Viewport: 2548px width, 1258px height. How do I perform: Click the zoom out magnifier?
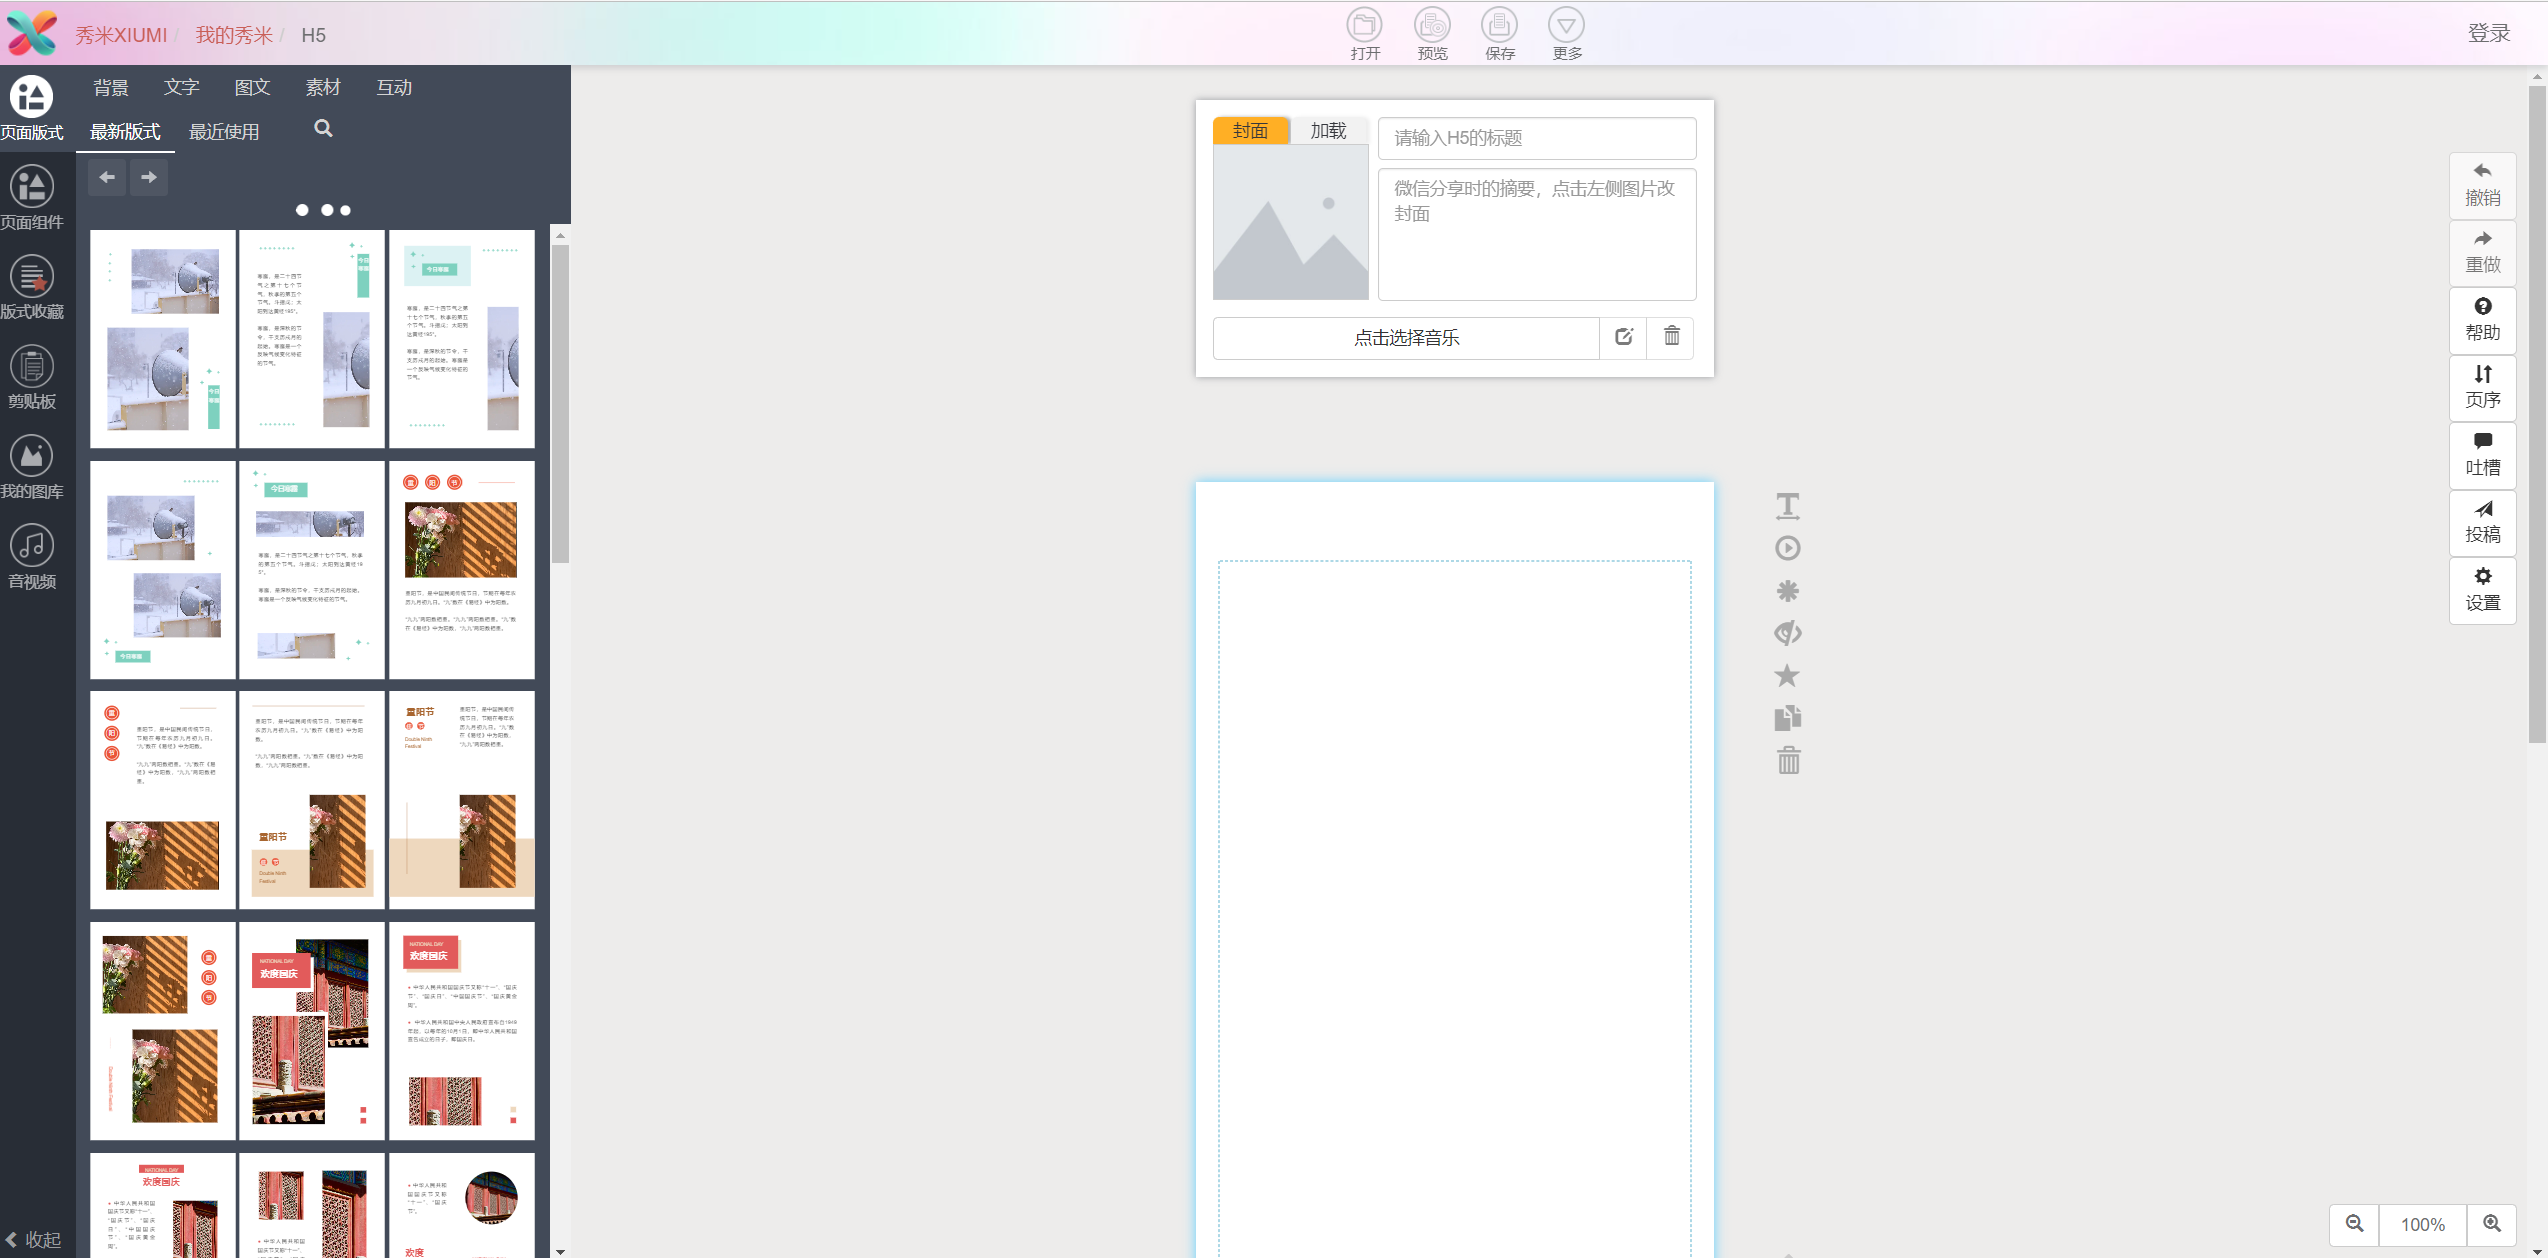(x=2354, y=1224)
